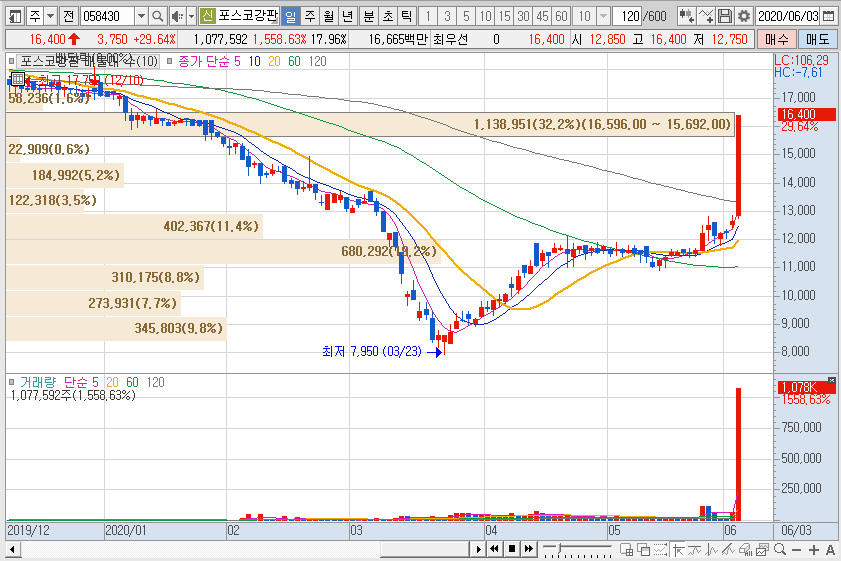The height and width of the screenshot is (561, 841).
Task: Rewind the chart replay
Action: pyautogui.click(x=495, y=549)
